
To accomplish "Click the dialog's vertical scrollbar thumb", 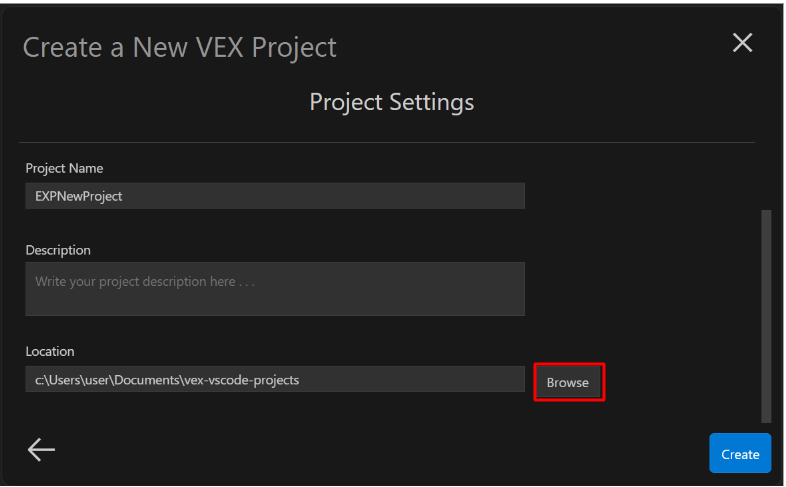I will tap(766, 315).
